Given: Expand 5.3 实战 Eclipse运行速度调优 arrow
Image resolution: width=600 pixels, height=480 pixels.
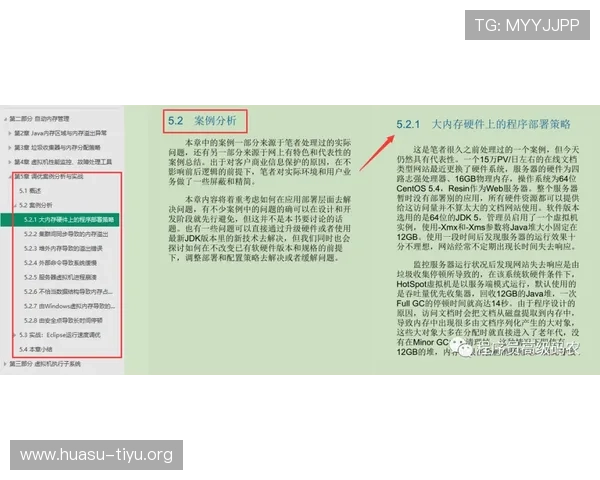Looking at the screenshot, I should [x=15, y=335].
